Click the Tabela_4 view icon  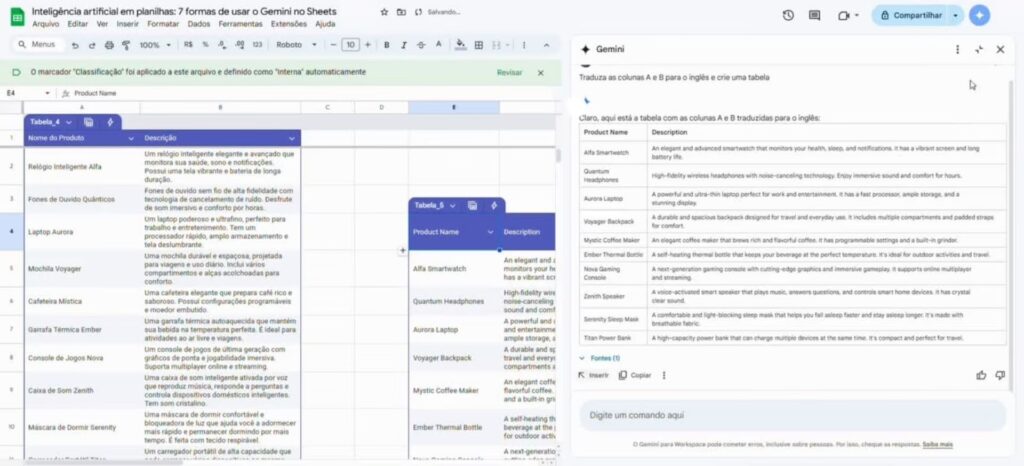(89, 122)
